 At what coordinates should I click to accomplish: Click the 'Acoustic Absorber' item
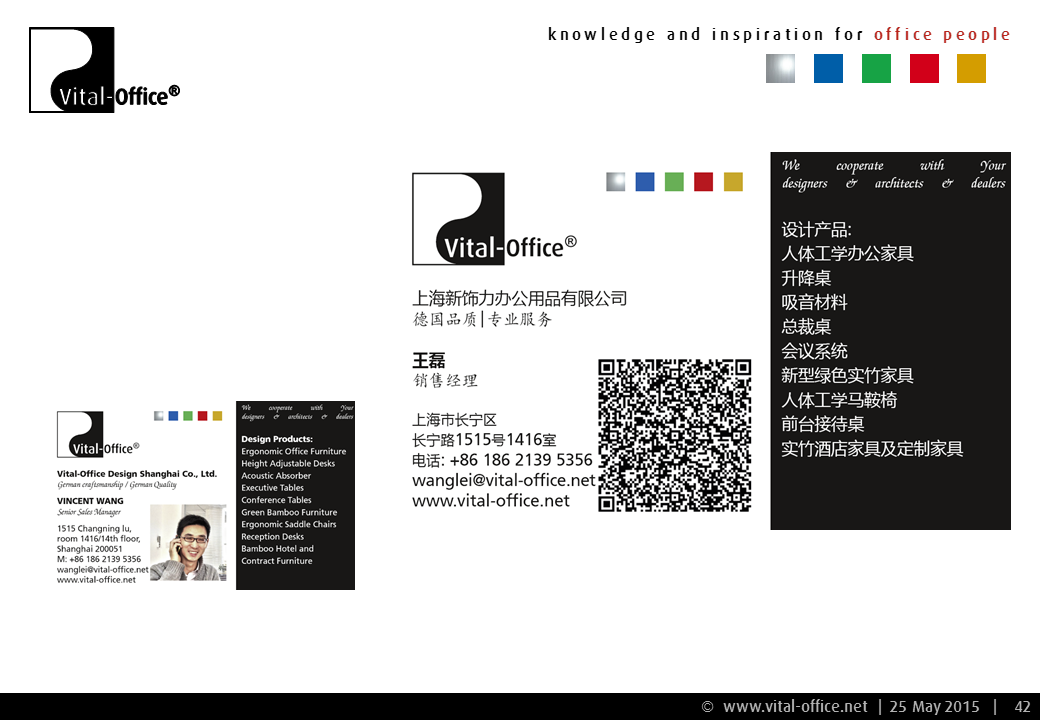[276, 475]
